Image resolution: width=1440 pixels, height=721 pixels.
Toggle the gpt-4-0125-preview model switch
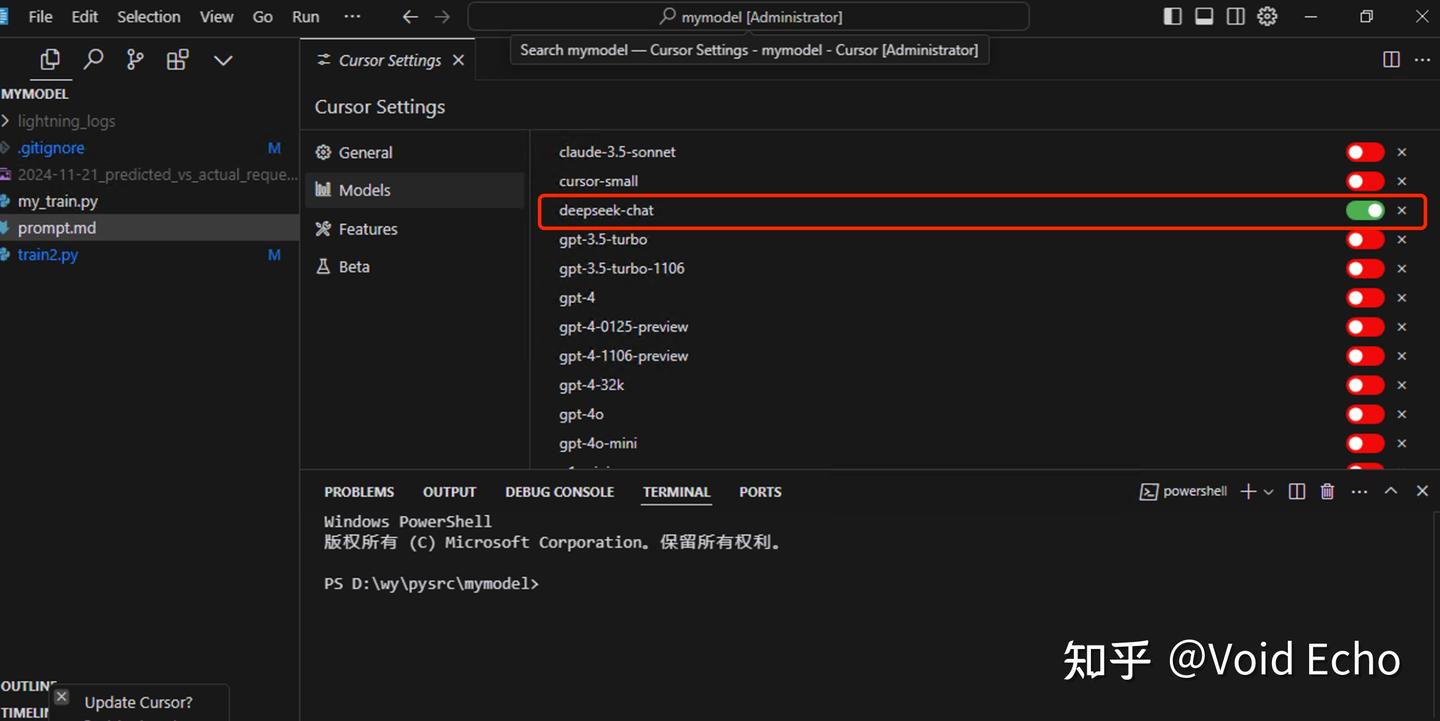click(x=1365, y=326)
